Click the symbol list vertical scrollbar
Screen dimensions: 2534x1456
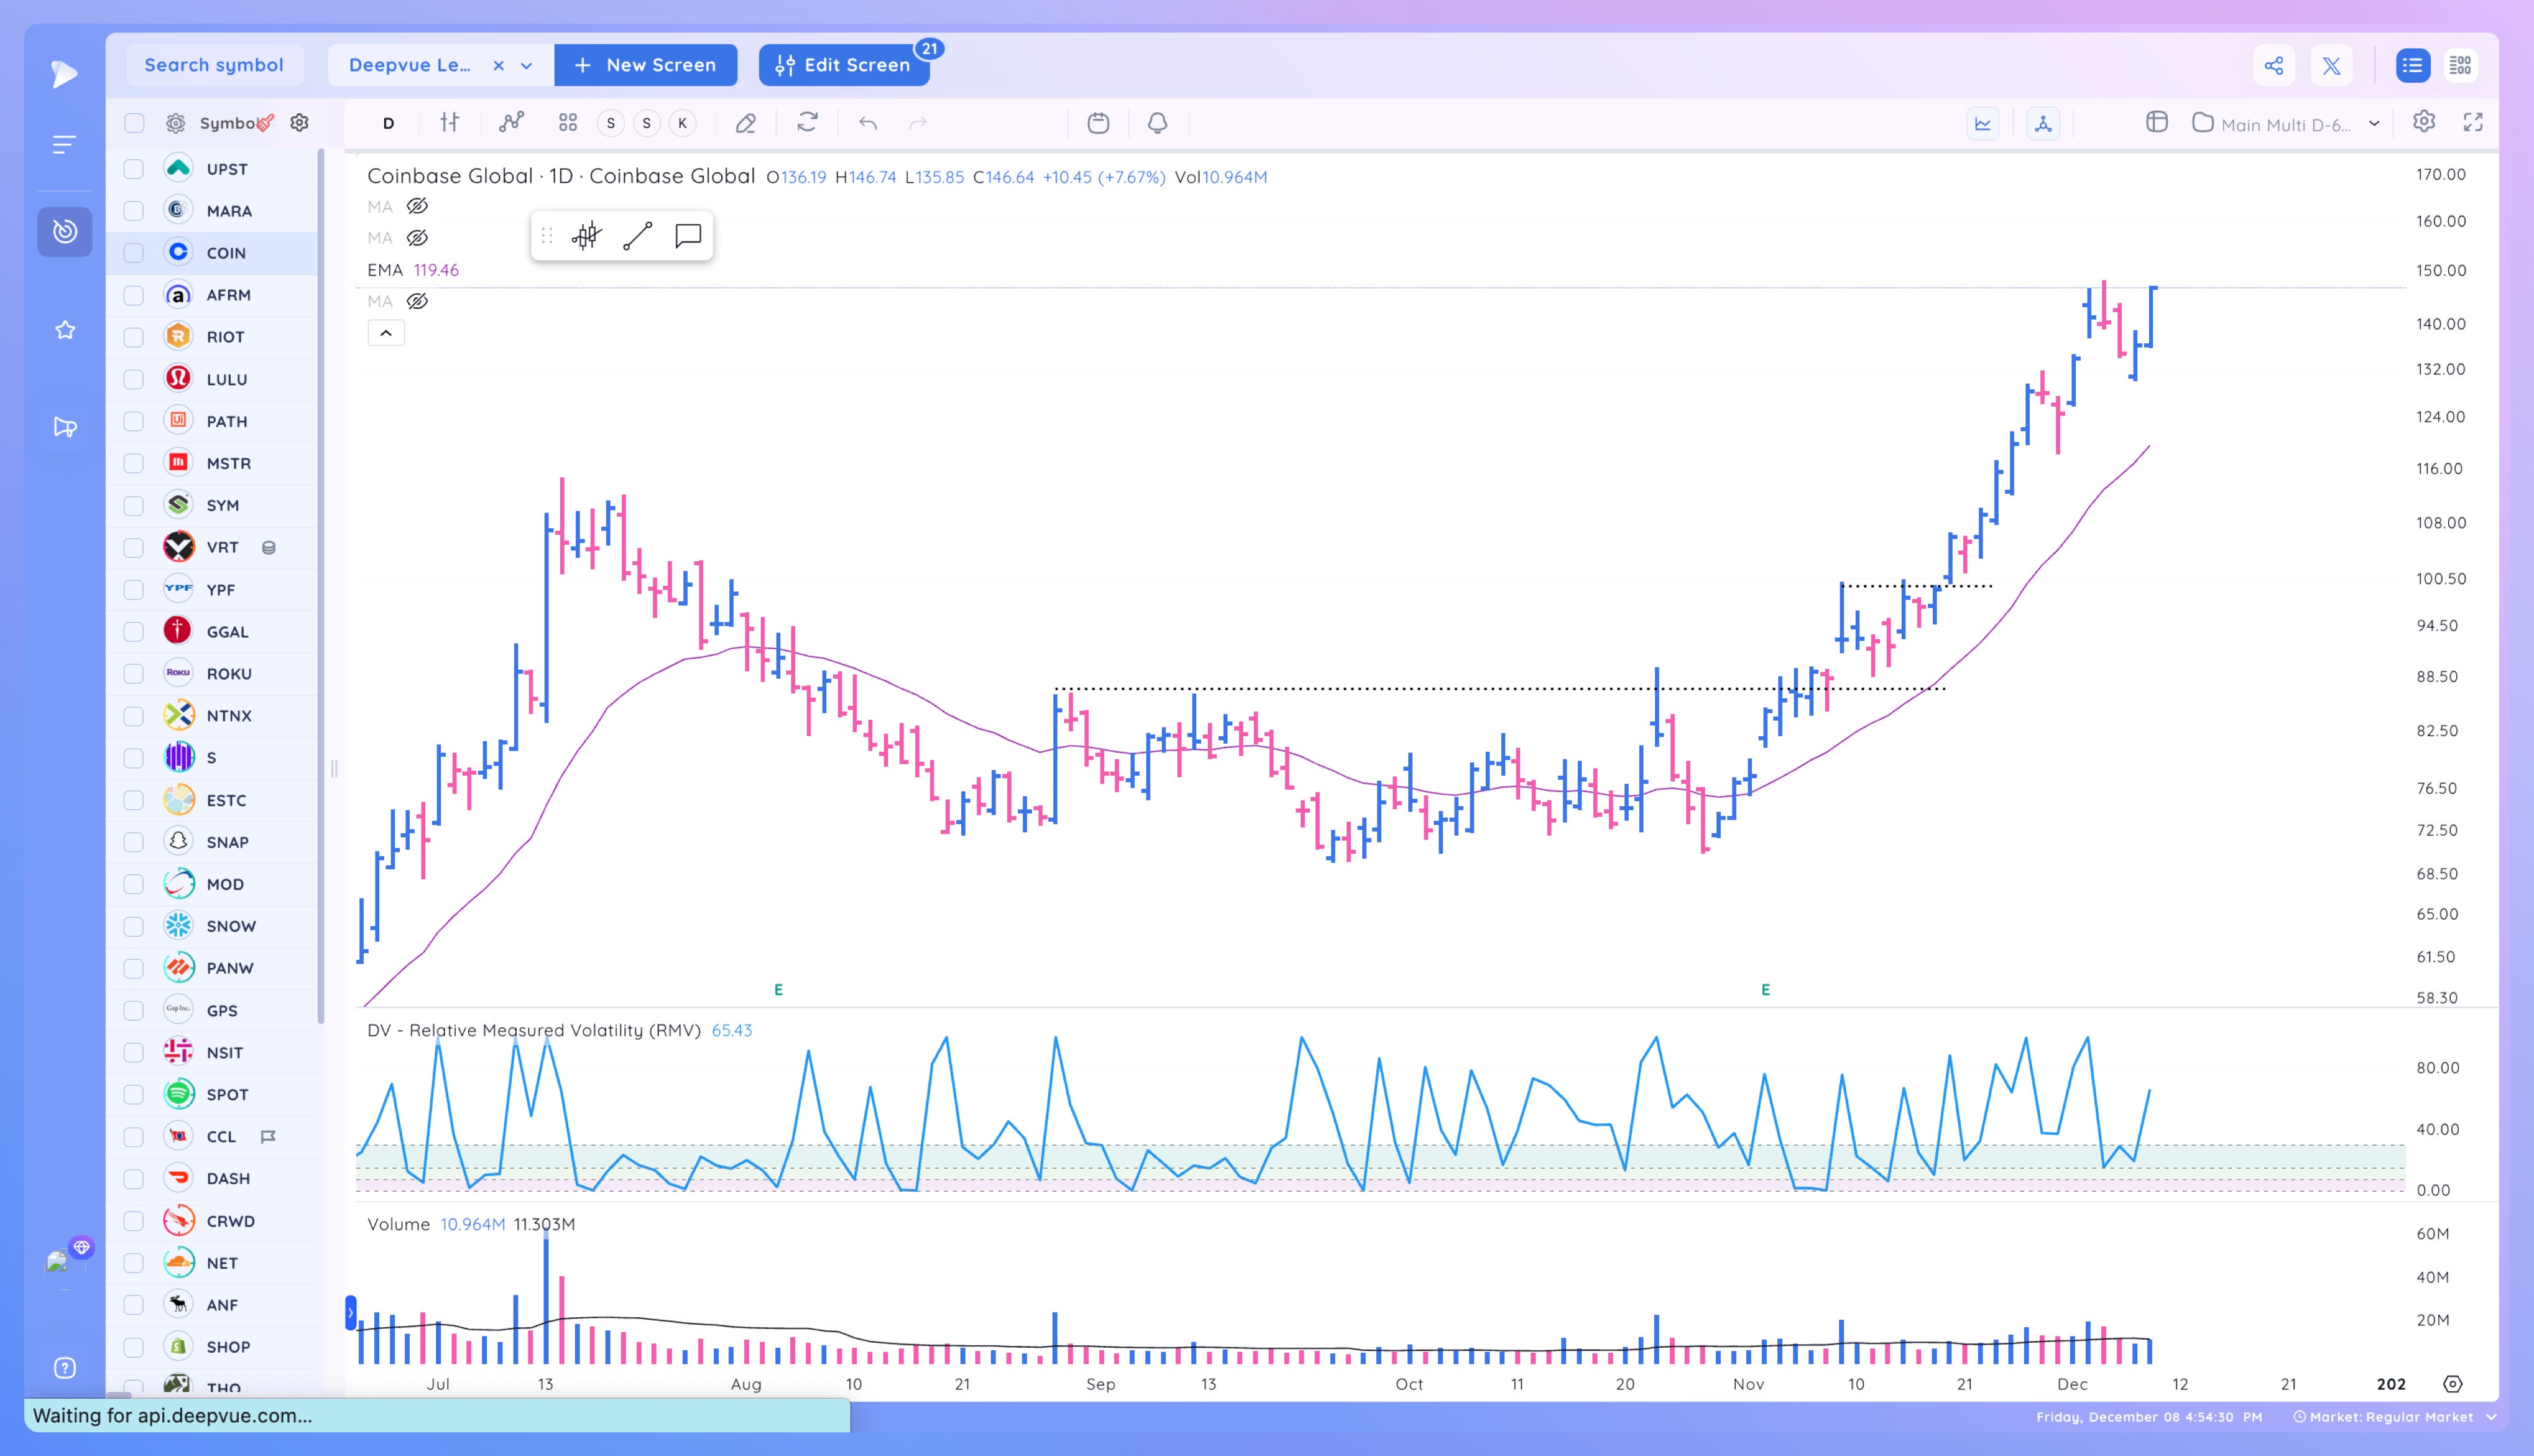321,585
